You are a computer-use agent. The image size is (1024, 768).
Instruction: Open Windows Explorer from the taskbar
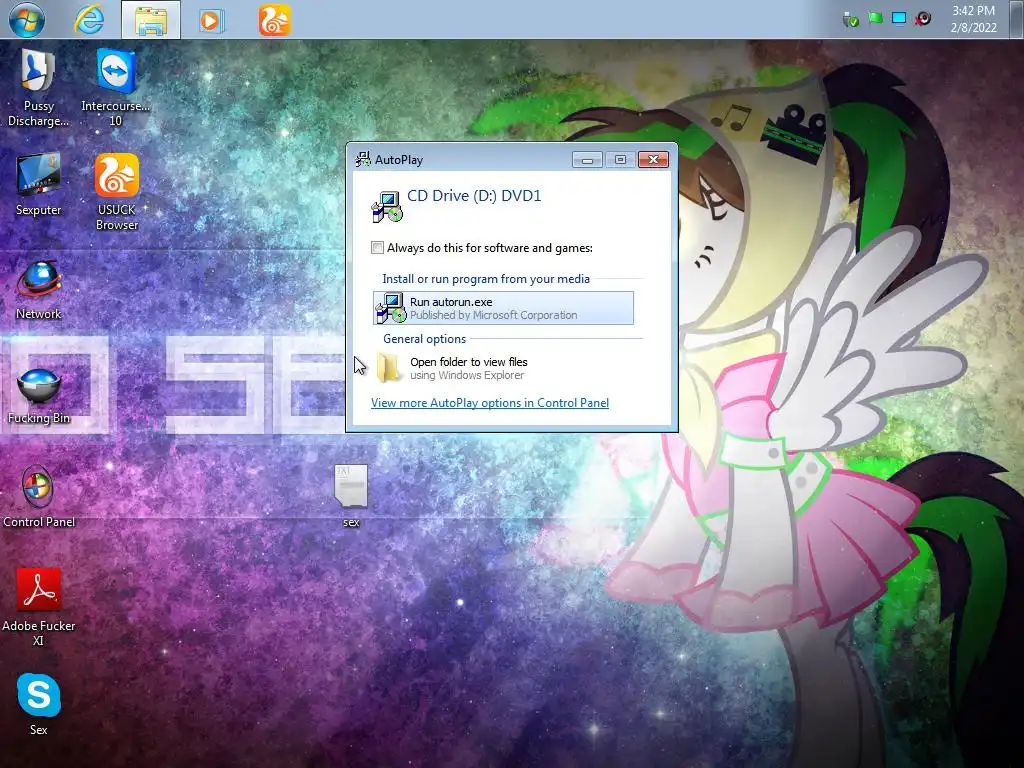[x=151, y=20]
